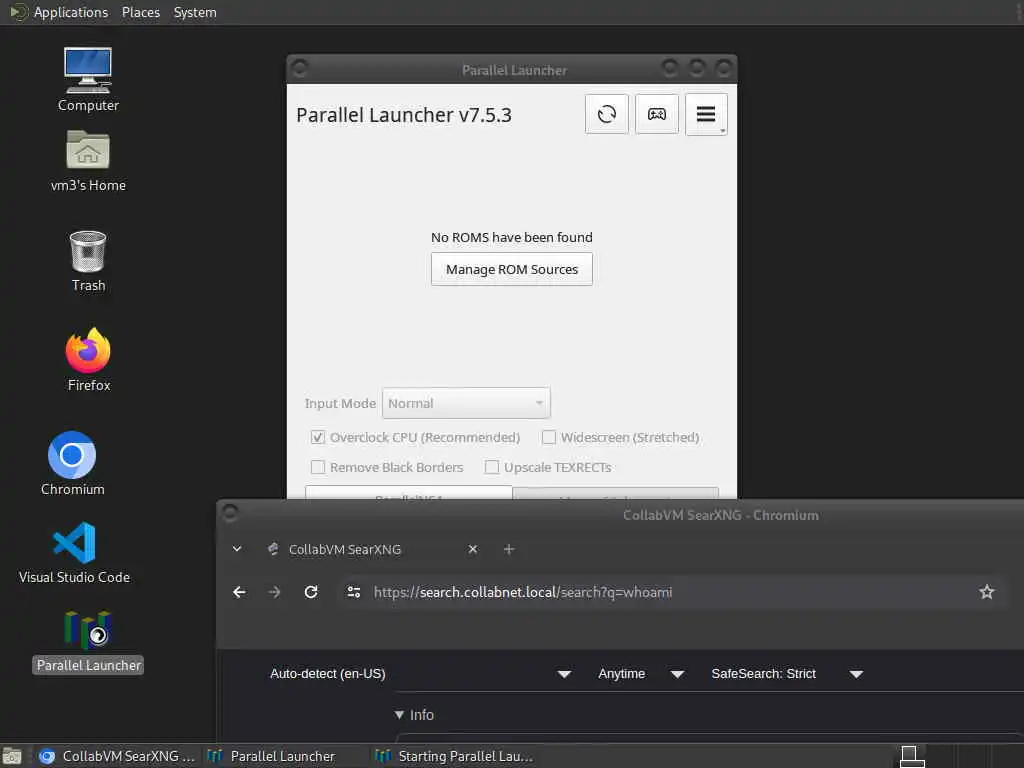Click the Parallel Launcher title bar
Screen dimensions: 1024x768
(x=514, y=70)
